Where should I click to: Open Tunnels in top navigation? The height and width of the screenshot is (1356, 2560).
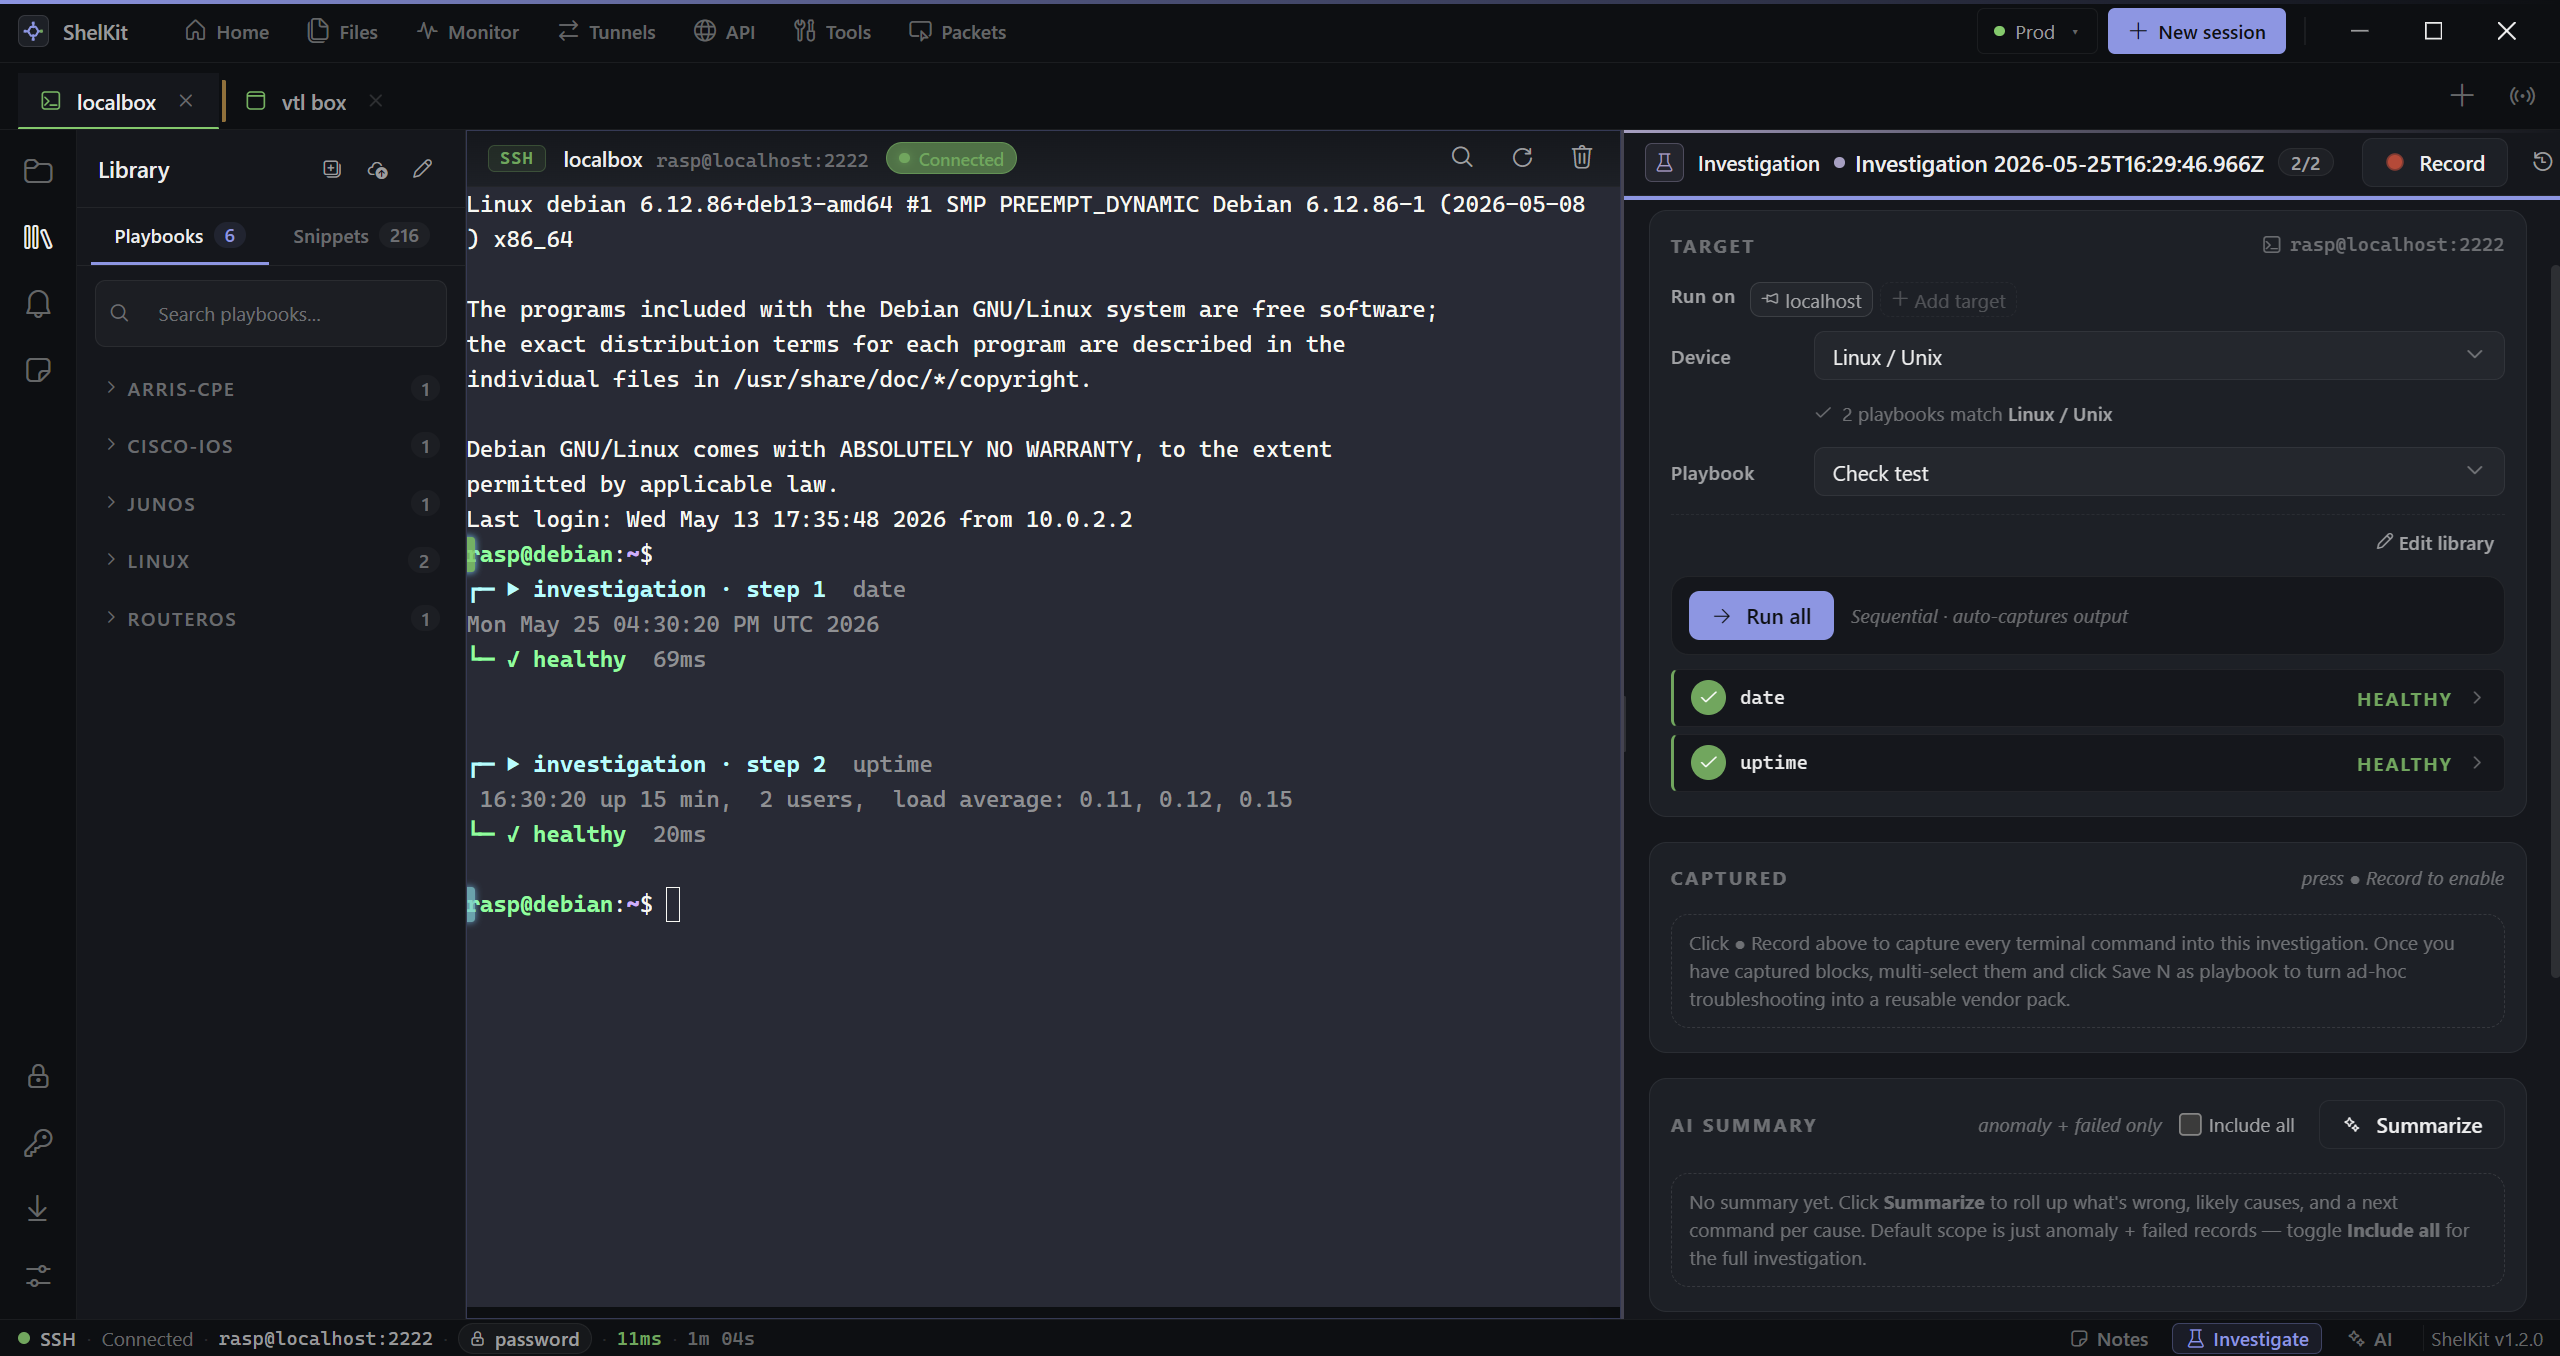tap(607, 32)
